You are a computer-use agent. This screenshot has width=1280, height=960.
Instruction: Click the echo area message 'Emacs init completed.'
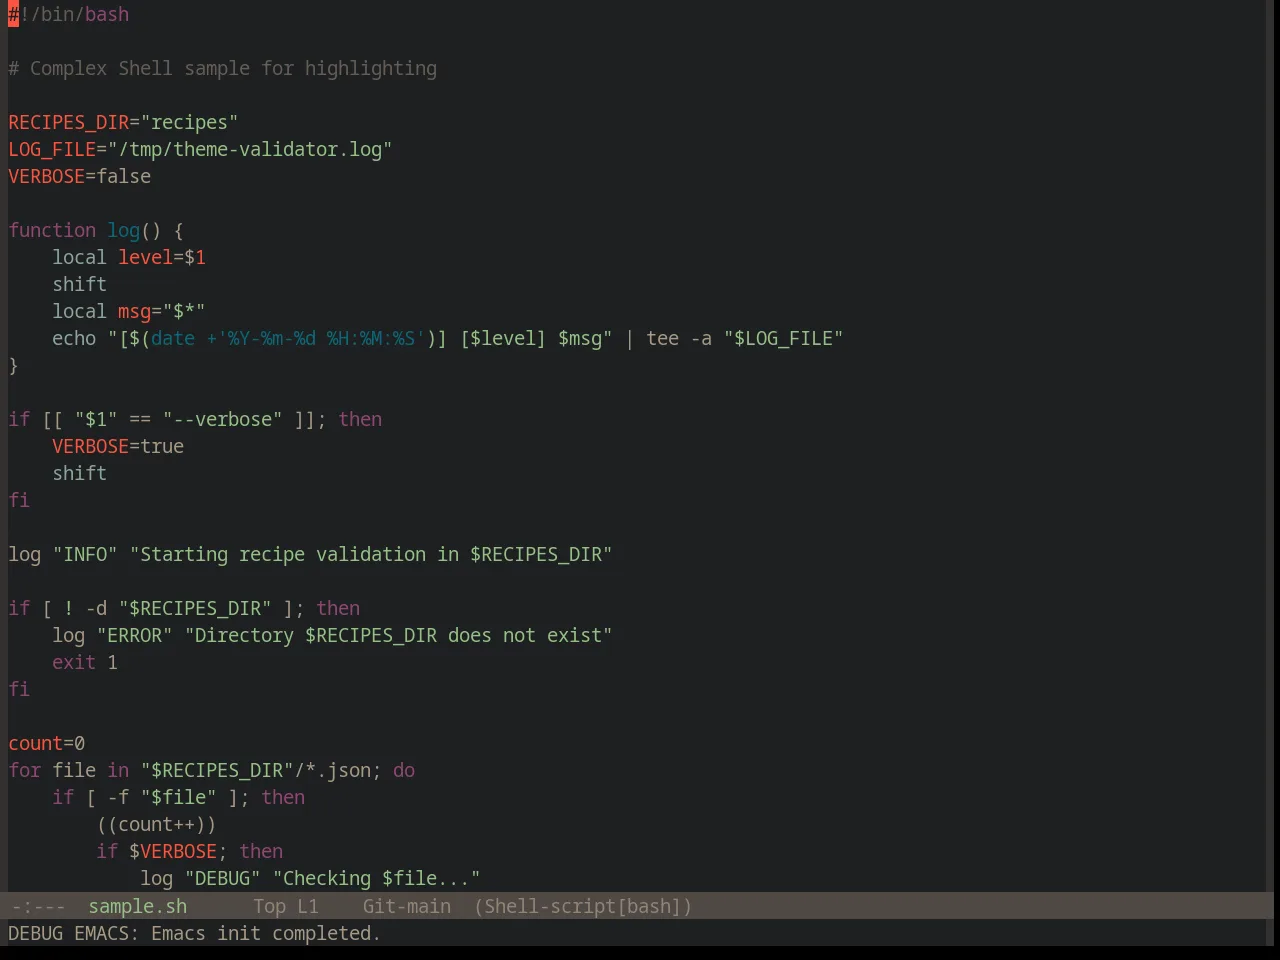(266, 933)
